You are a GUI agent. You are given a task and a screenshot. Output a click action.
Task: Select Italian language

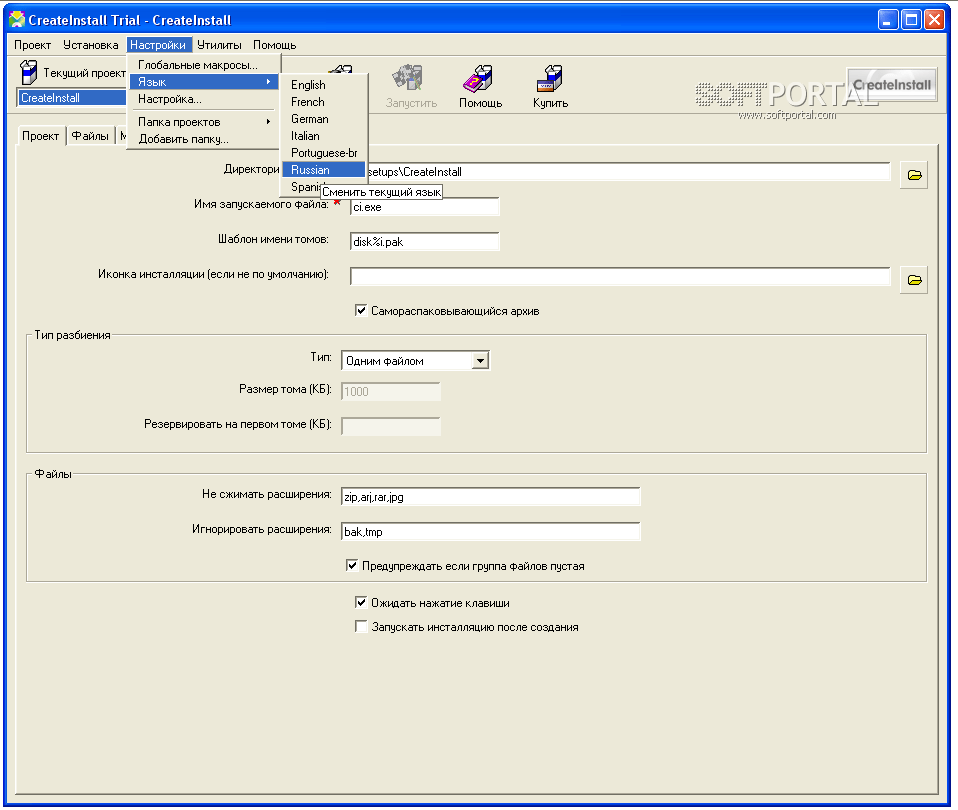pos(324,136)
